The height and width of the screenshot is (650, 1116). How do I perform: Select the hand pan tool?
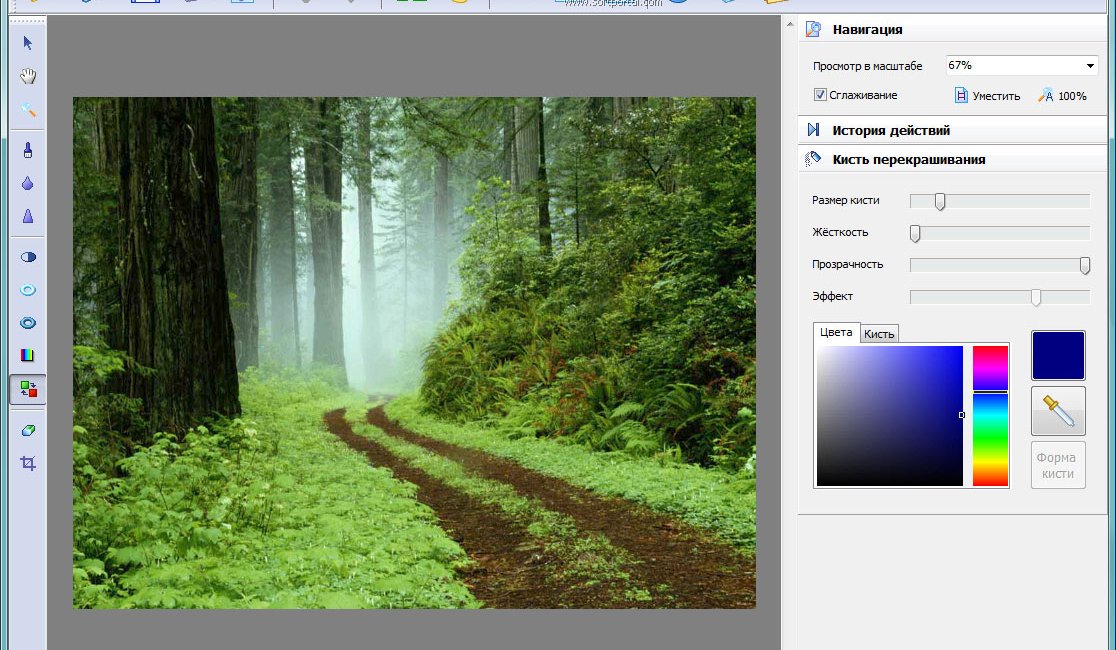point(28,76)
